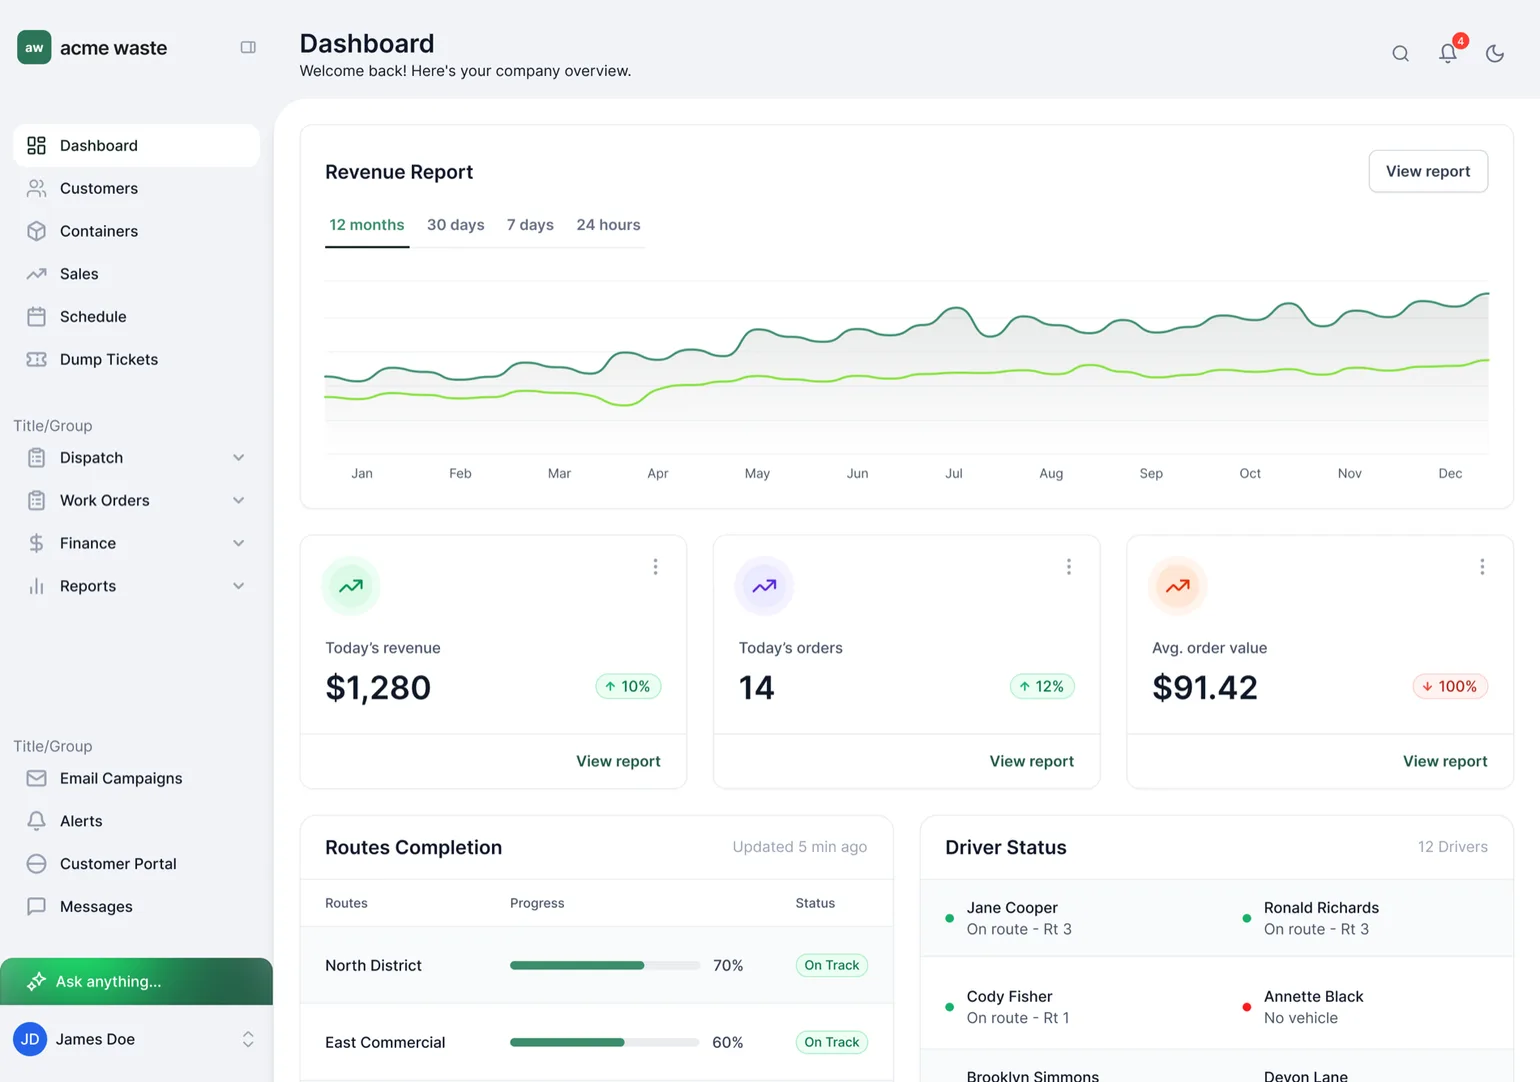This screenshot has height=1082, width=1540.
Task: Click View report button in Revenue Report
Action: coord(1428,171)
